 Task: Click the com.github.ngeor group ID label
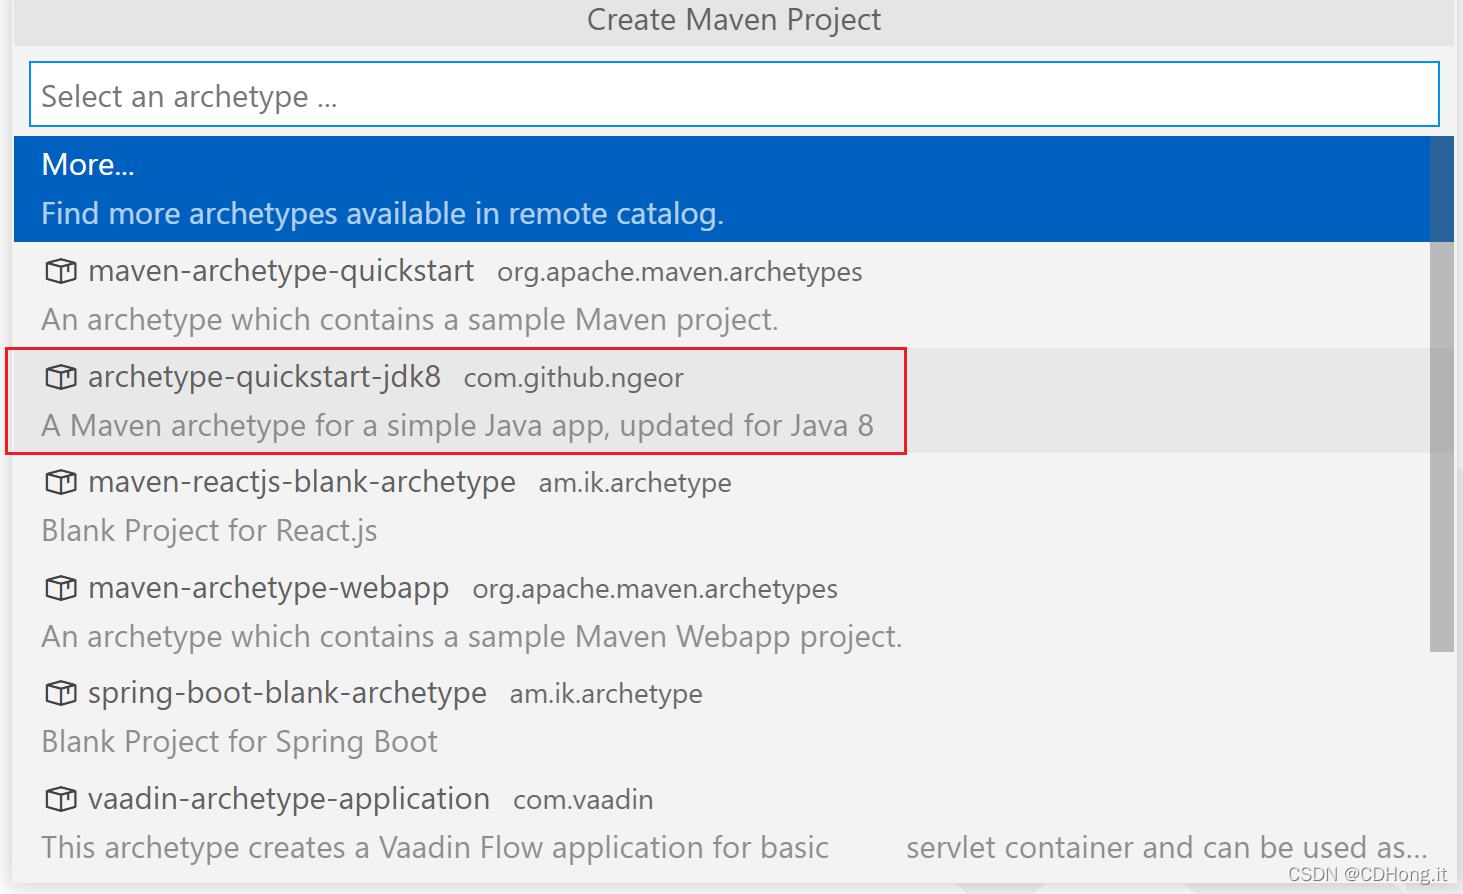(574, 378)
